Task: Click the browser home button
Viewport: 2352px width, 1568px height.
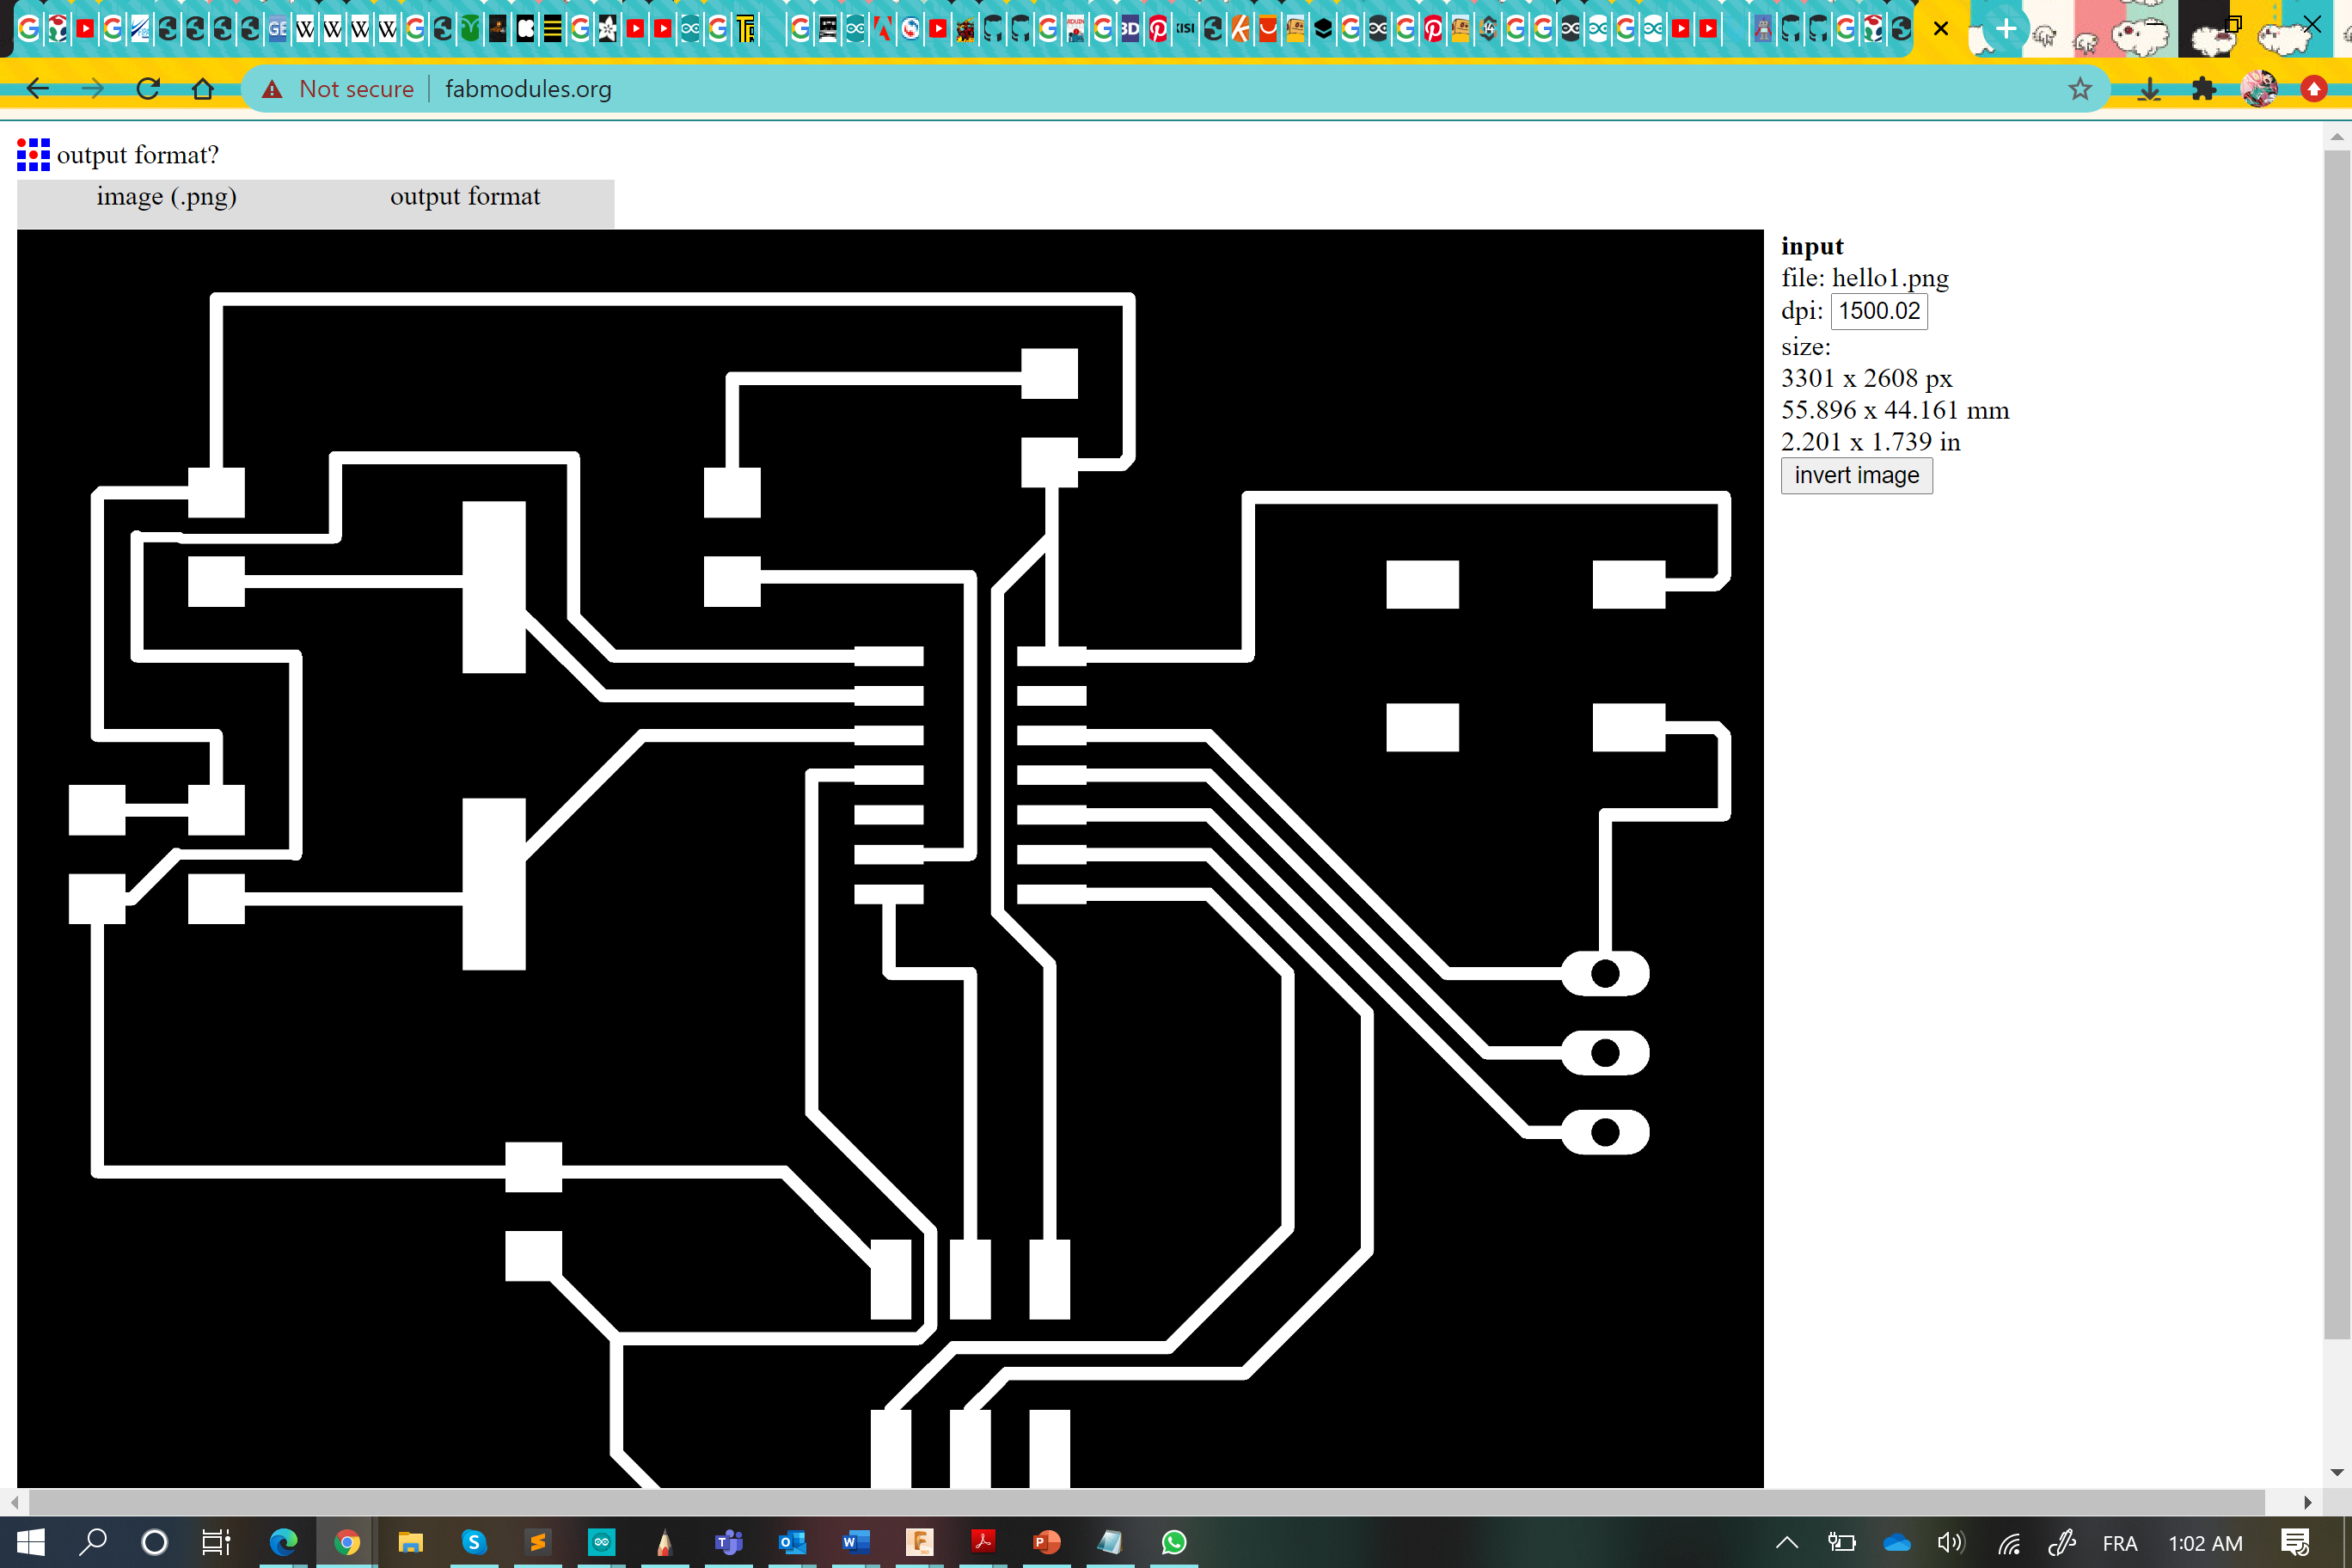Action: pos(203,89)
